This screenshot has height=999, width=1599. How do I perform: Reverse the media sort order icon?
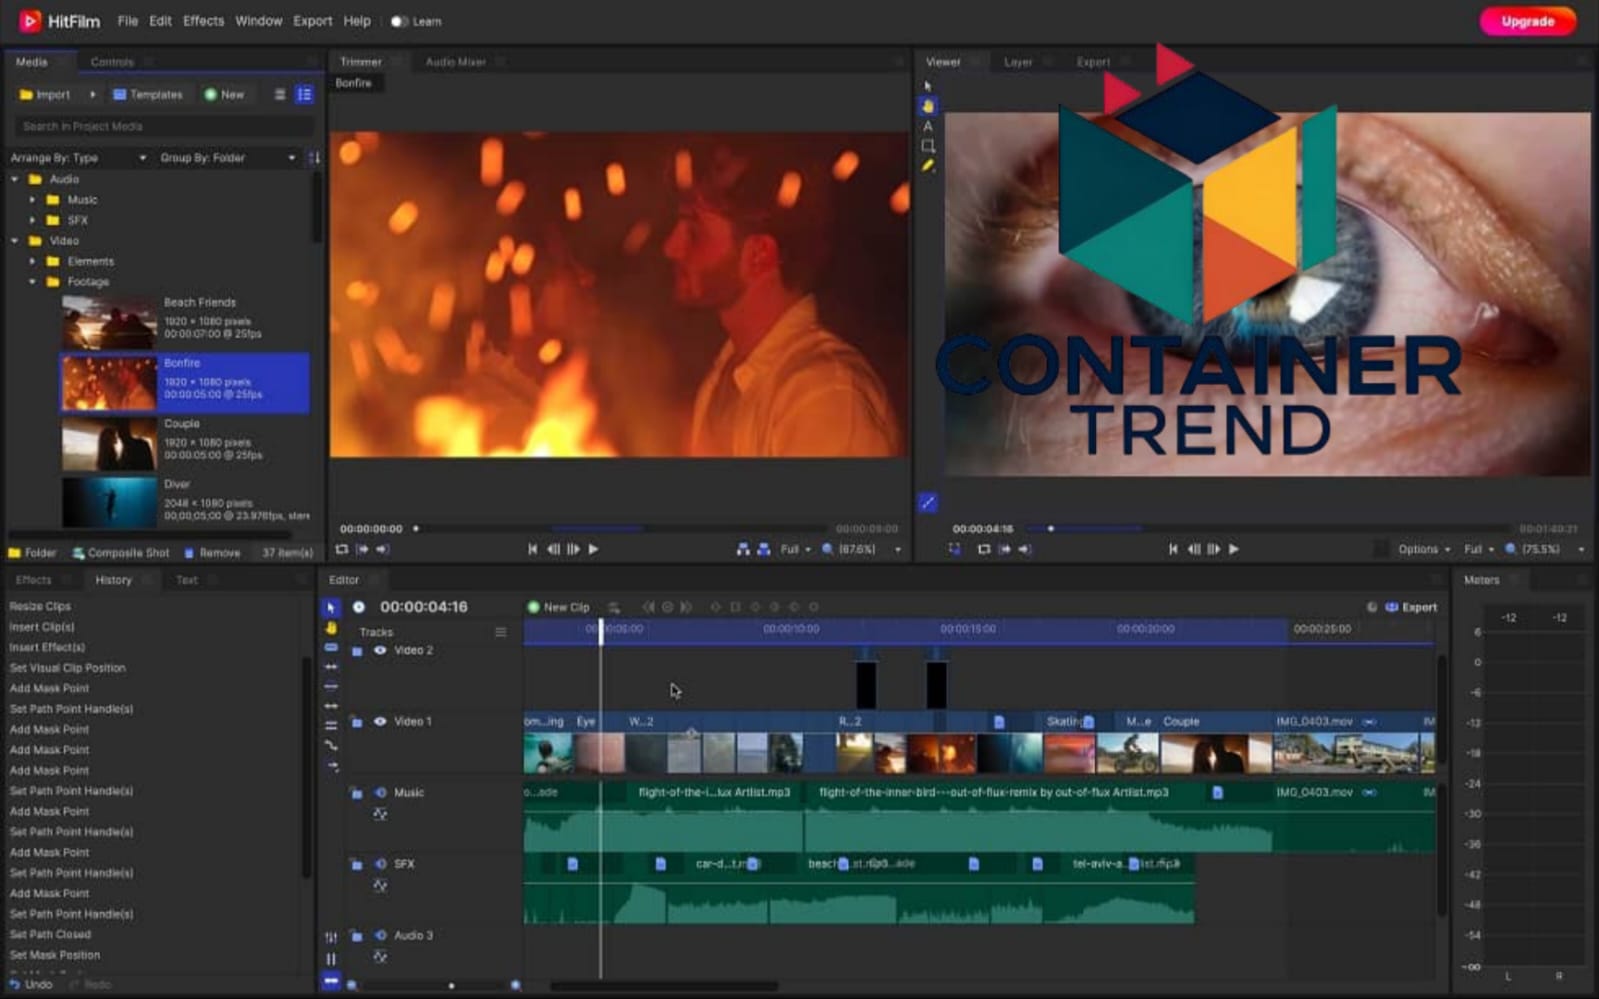[x=314, y=158]
